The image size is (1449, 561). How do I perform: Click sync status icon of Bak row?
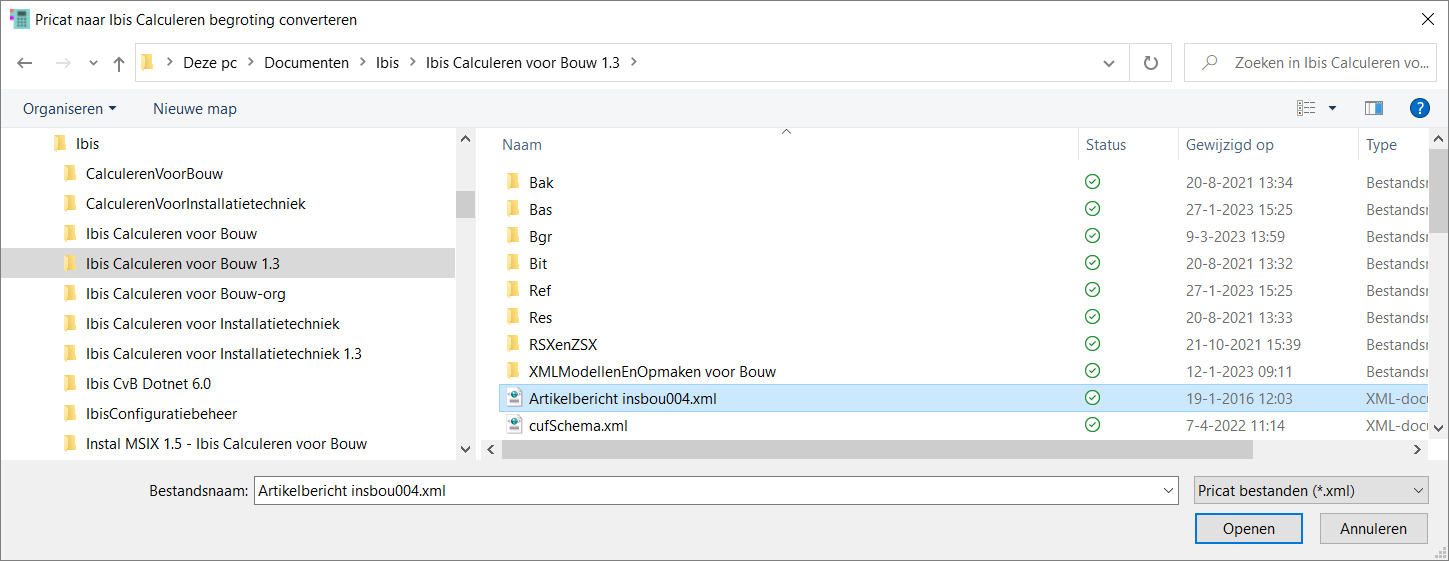click(1093, 182)
